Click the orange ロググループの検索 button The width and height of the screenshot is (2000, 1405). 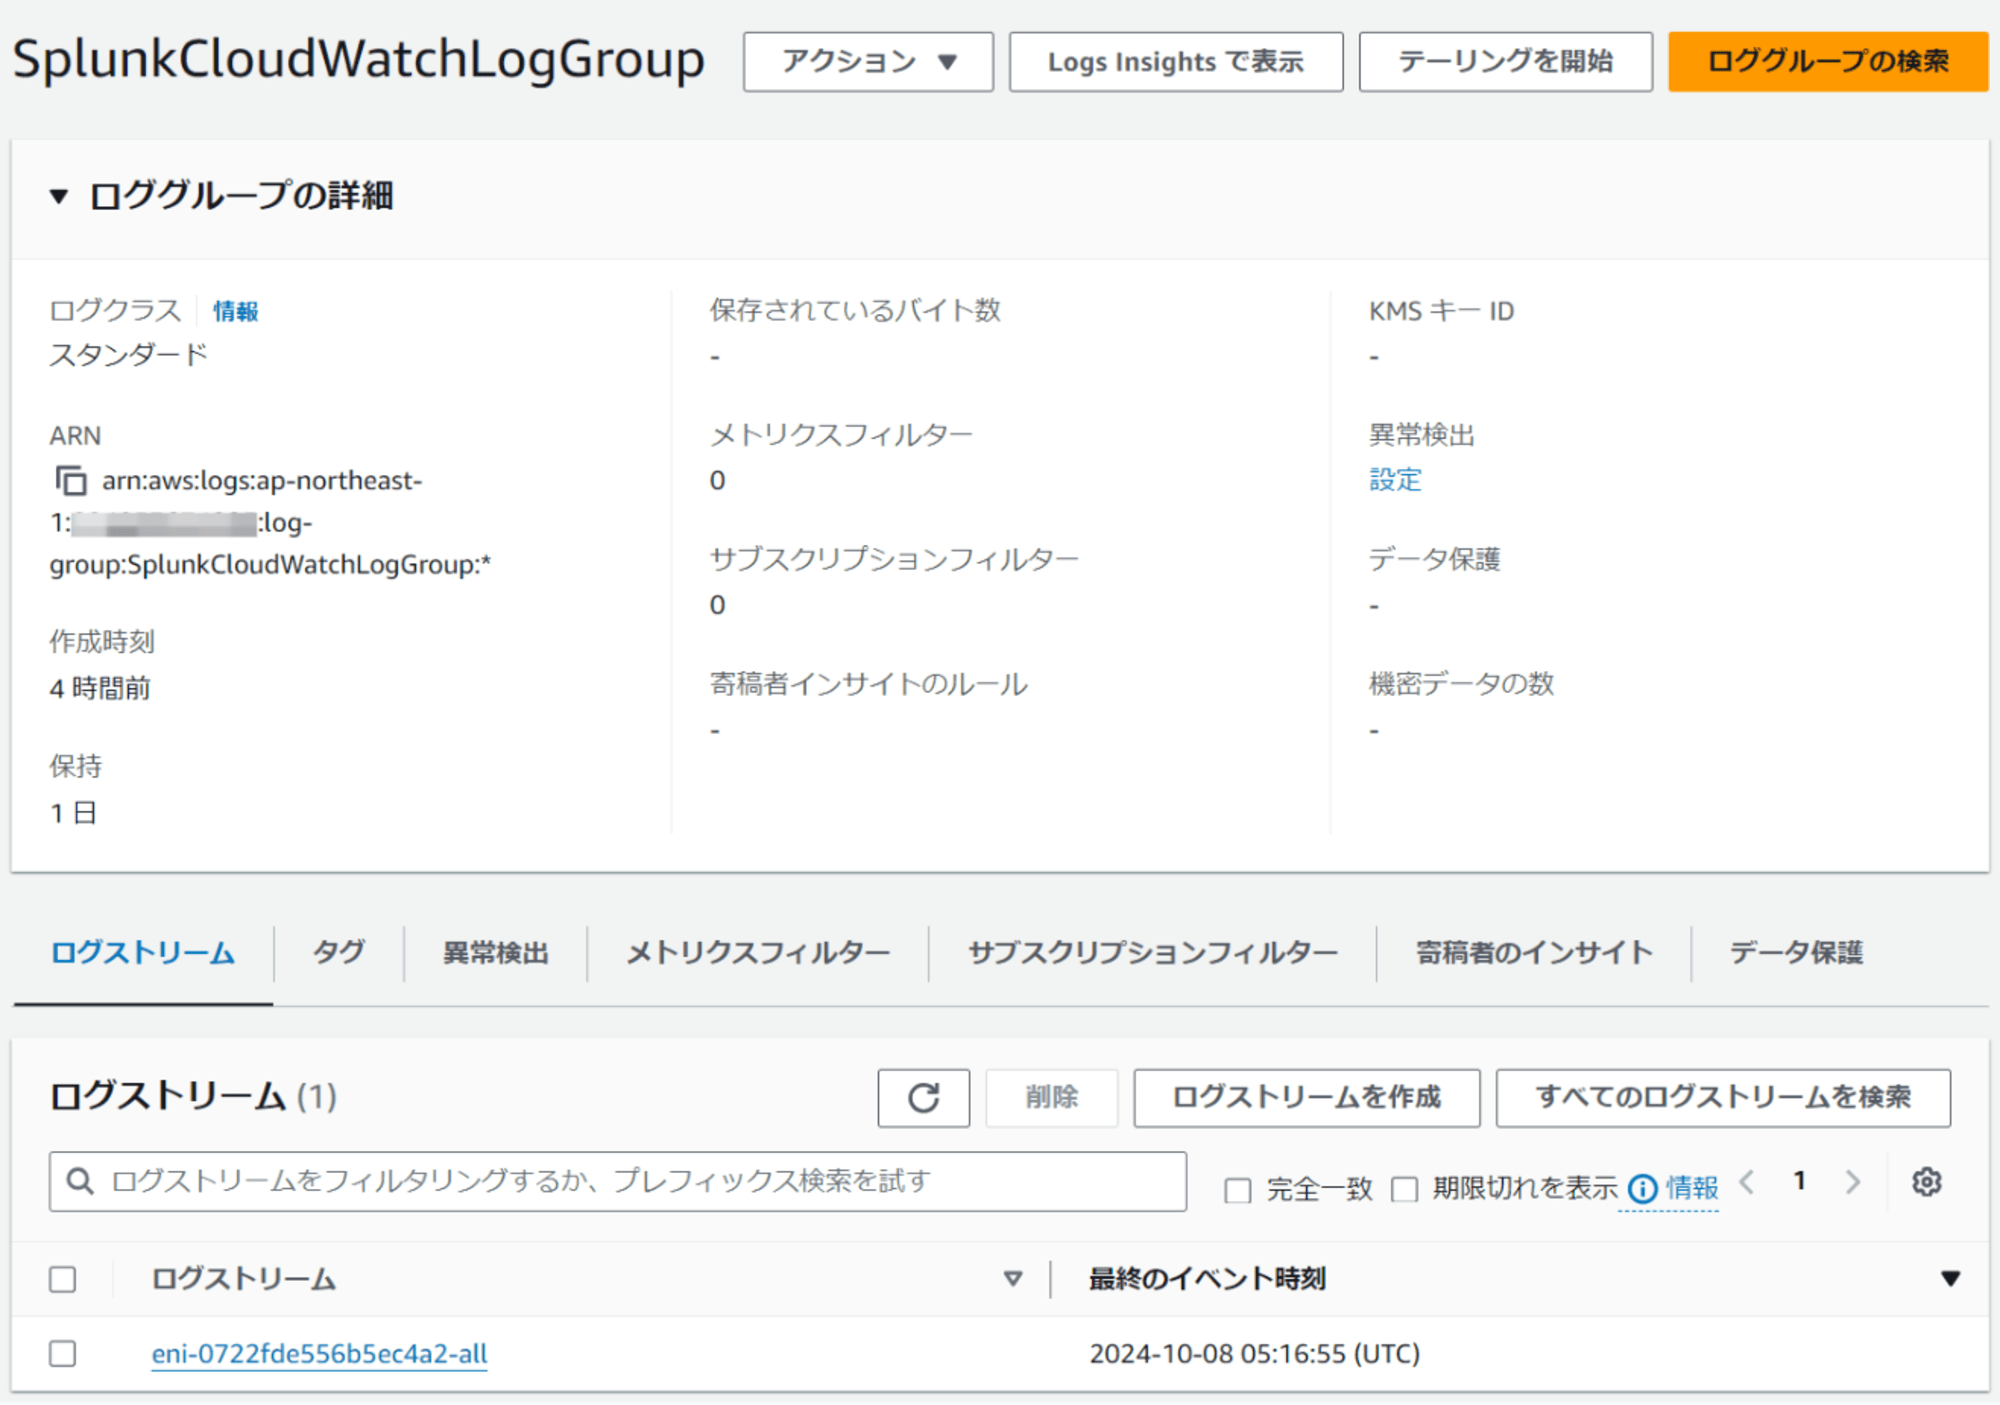tap(1828, 62)
